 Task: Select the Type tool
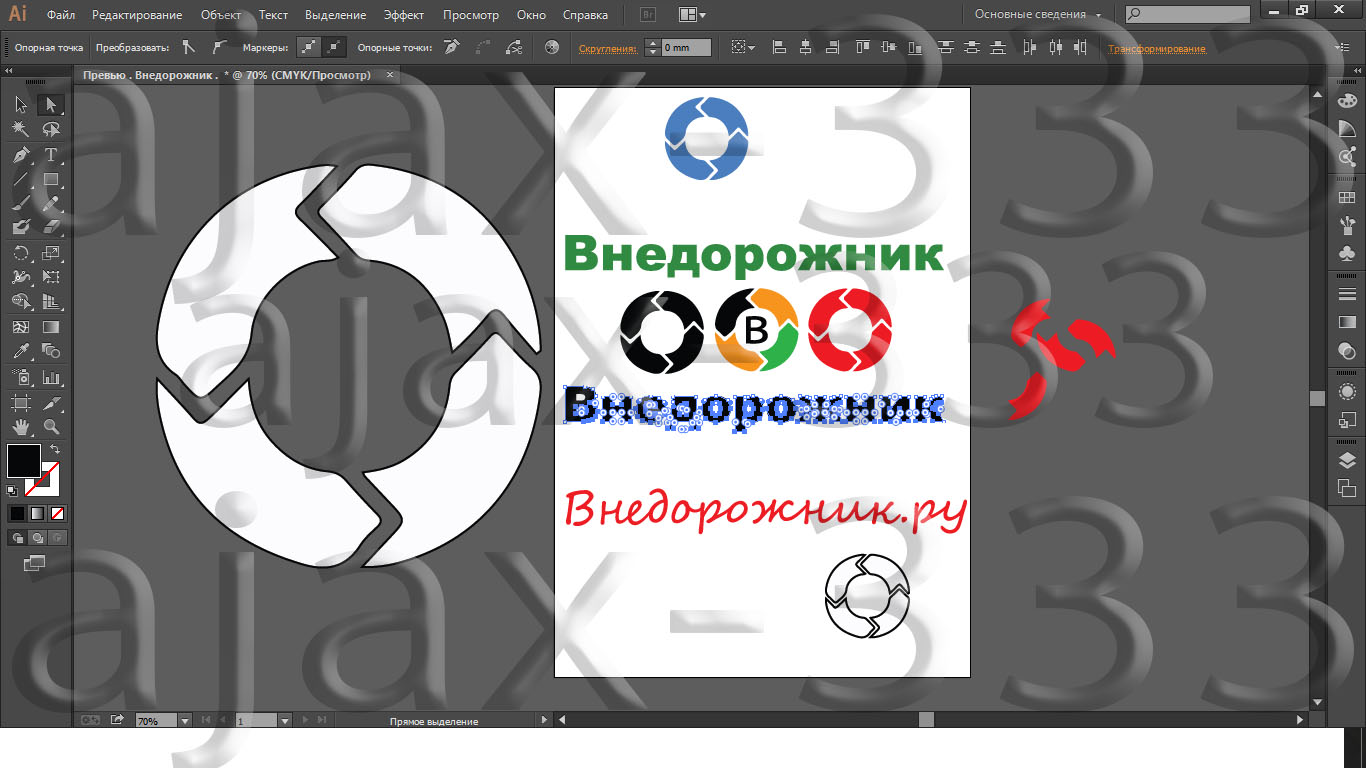pos(51,155)
